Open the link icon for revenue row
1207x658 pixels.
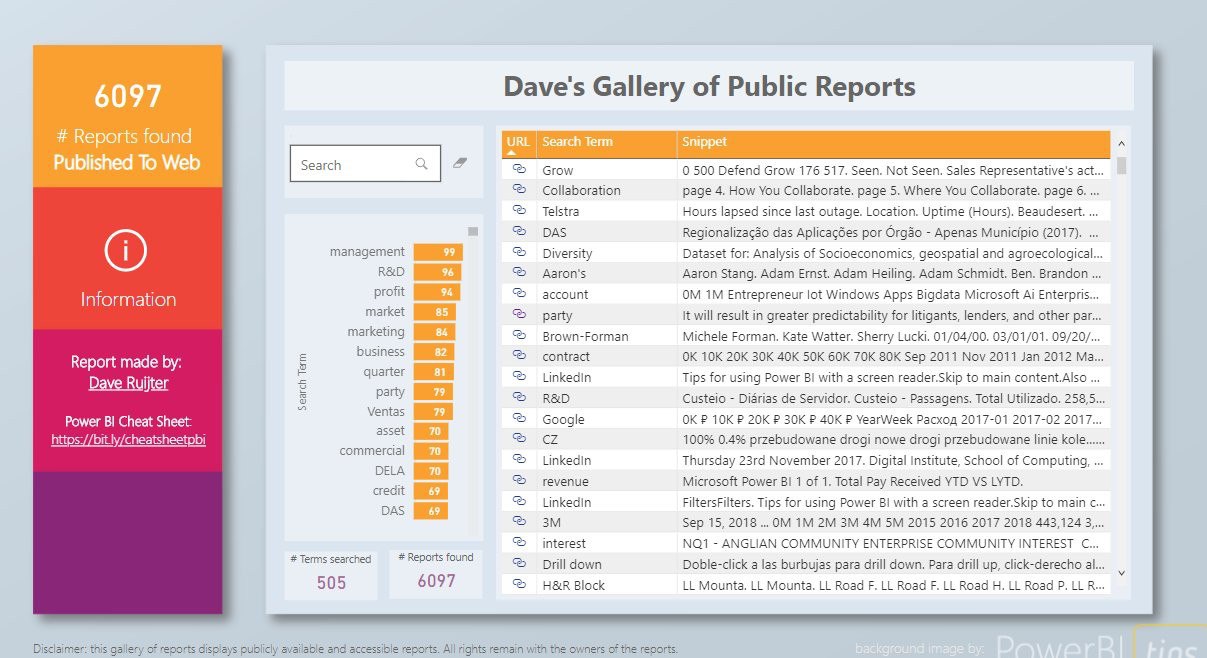click(x=519, y=481)
